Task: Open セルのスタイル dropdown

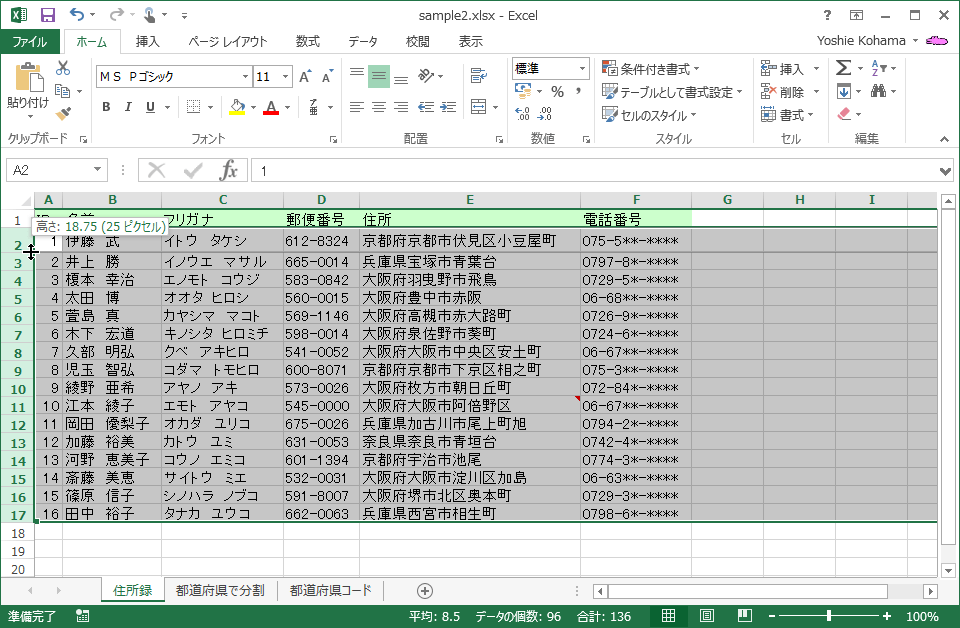Action: tap(649, 114)
